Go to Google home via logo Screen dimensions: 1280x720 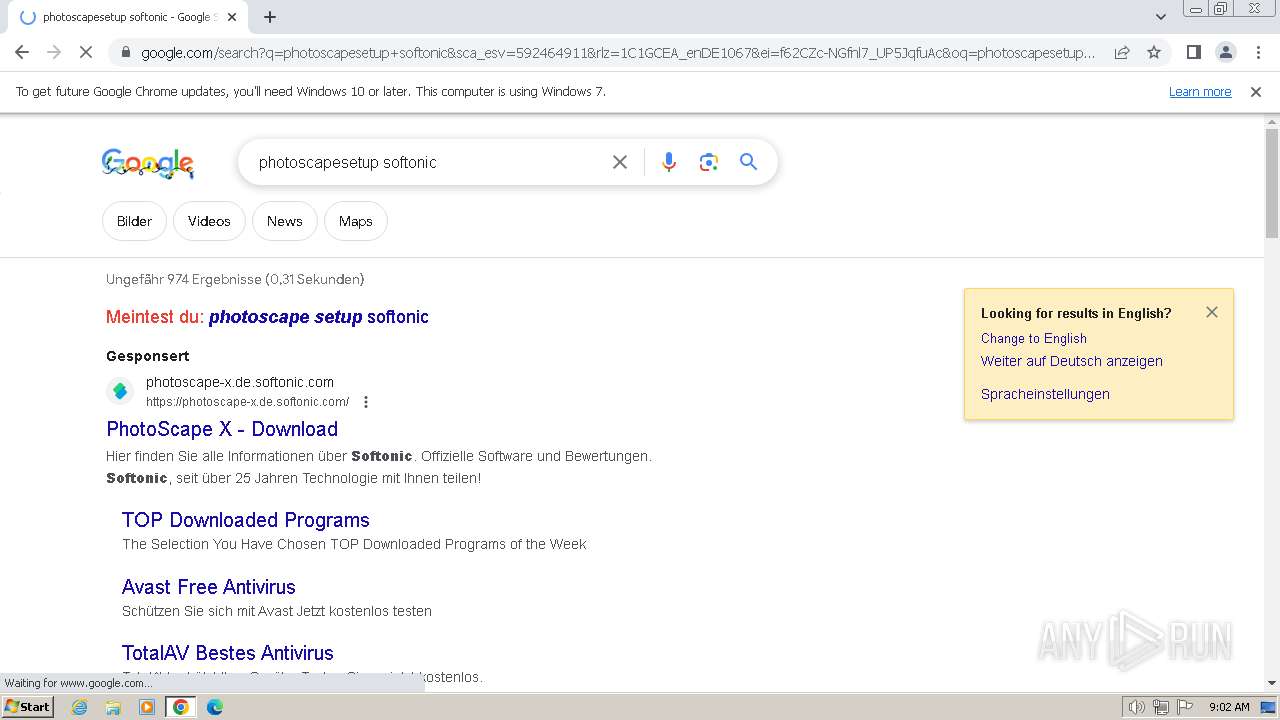coord(148,163)
